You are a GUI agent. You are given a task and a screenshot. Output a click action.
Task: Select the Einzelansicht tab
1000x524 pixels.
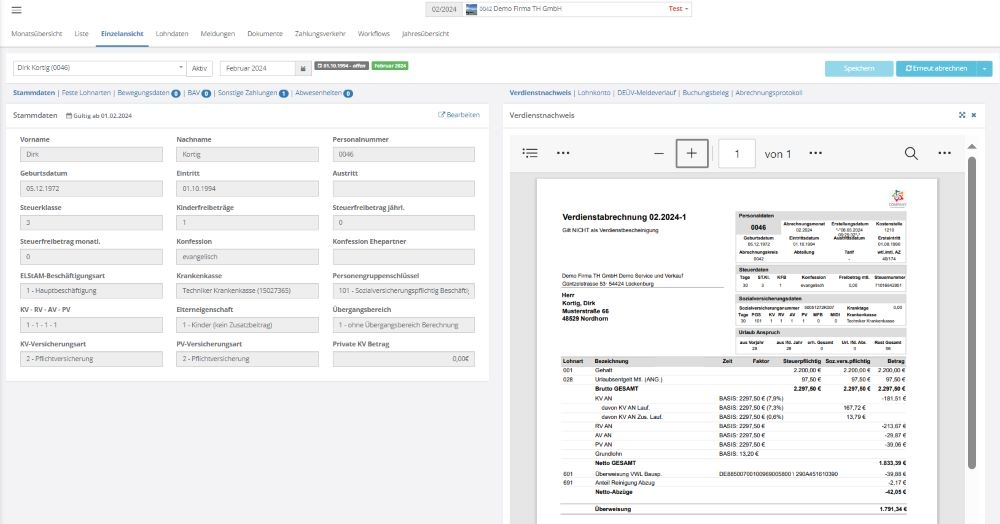[x=122, y=34]
